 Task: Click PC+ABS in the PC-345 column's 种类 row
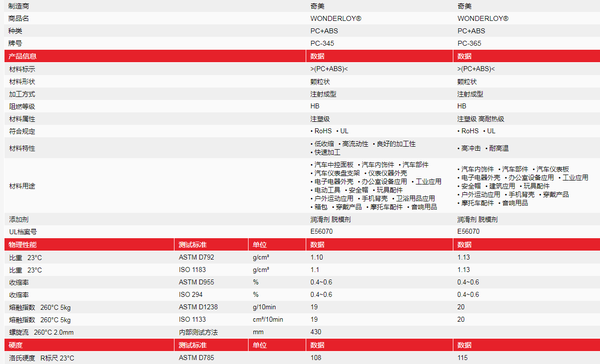coord(324,31)
